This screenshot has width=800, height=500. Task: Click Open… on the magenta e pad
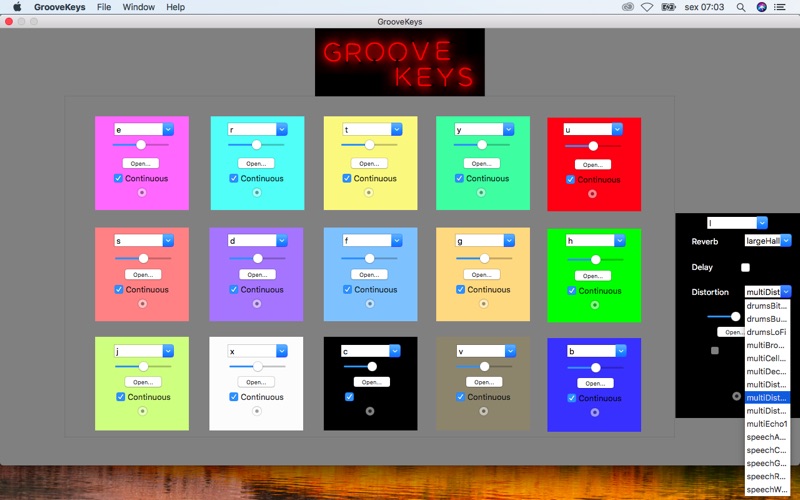[x=141, y=164]
